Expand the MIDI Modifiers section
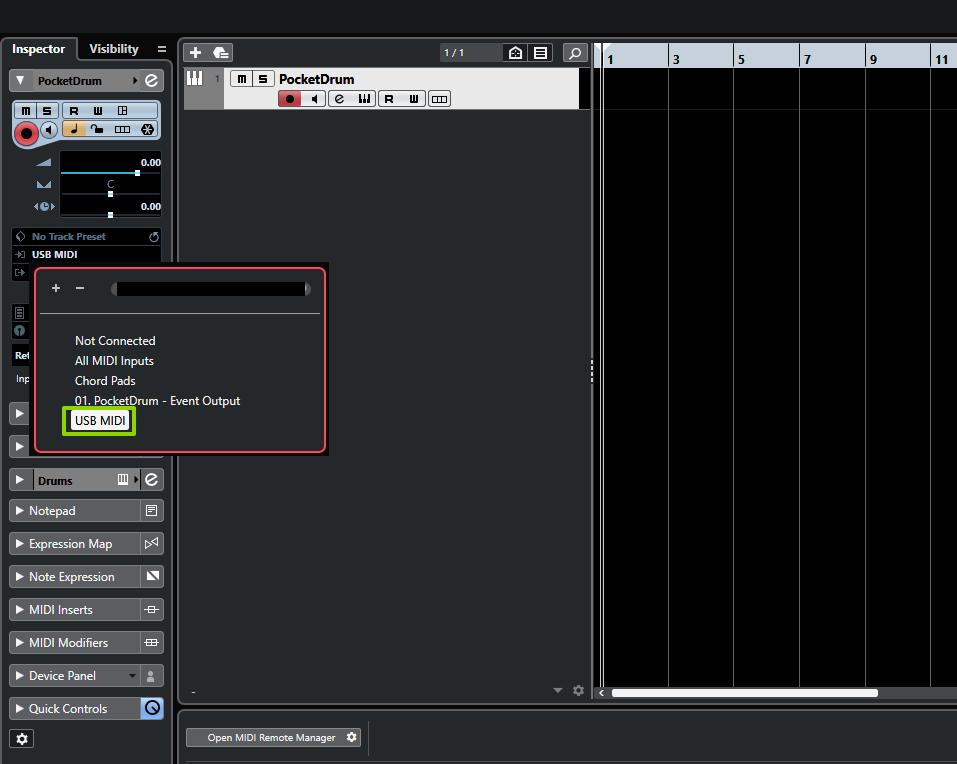The image size is (957, 764). coord(20,643)
